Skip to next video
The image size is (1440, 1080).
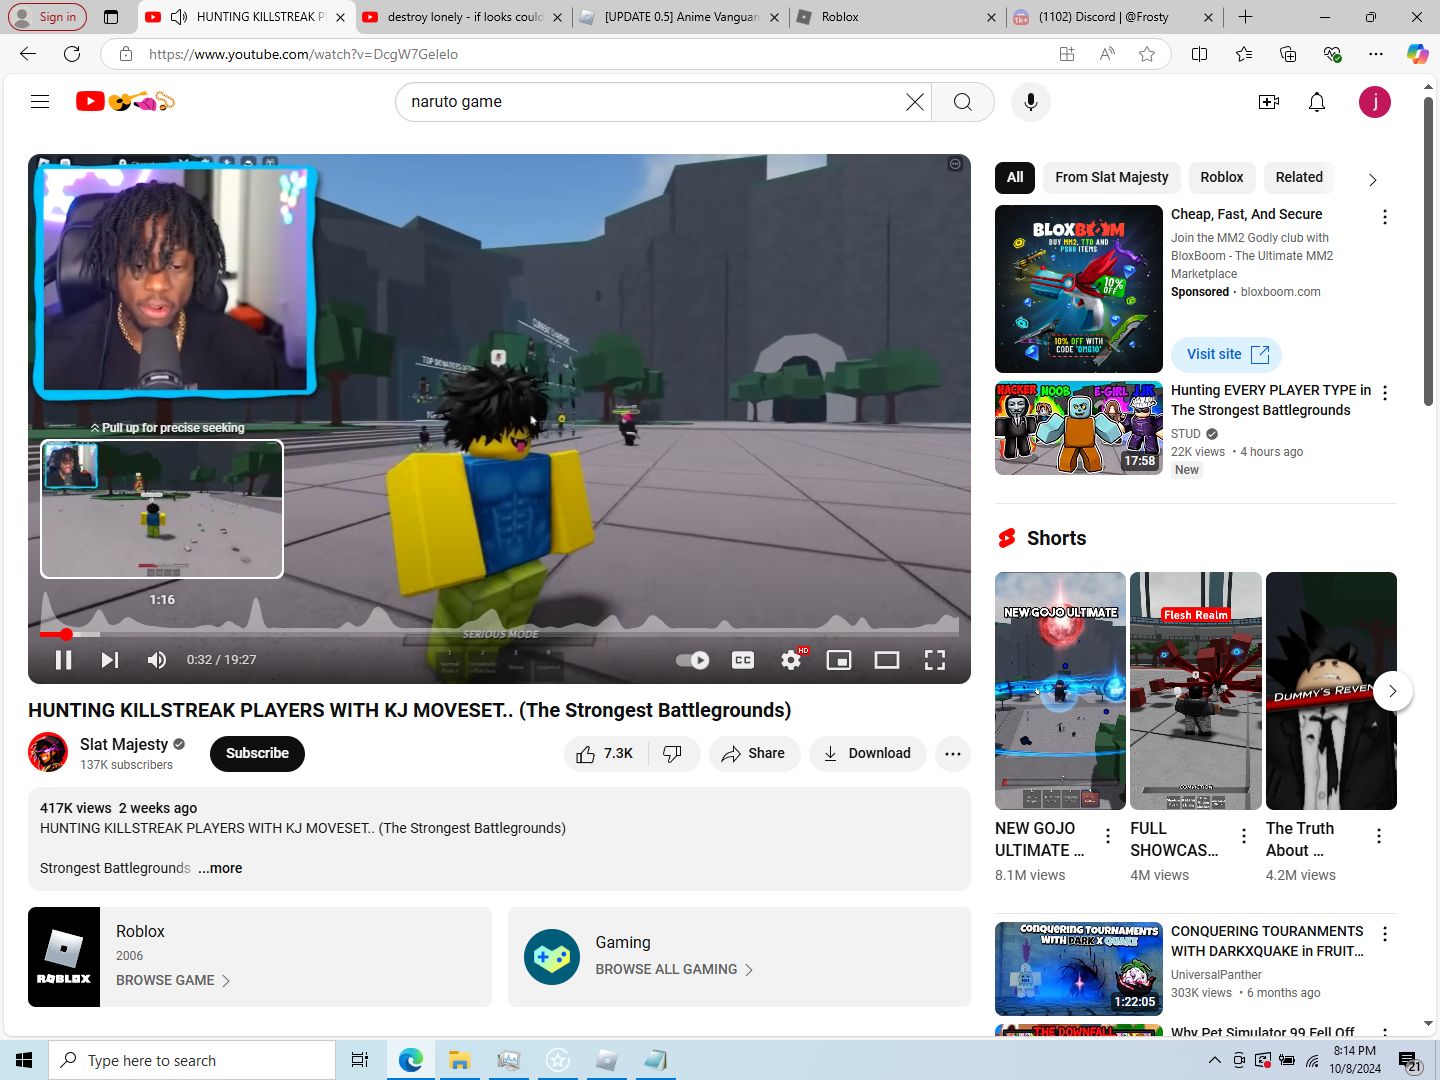pos(110,660)
